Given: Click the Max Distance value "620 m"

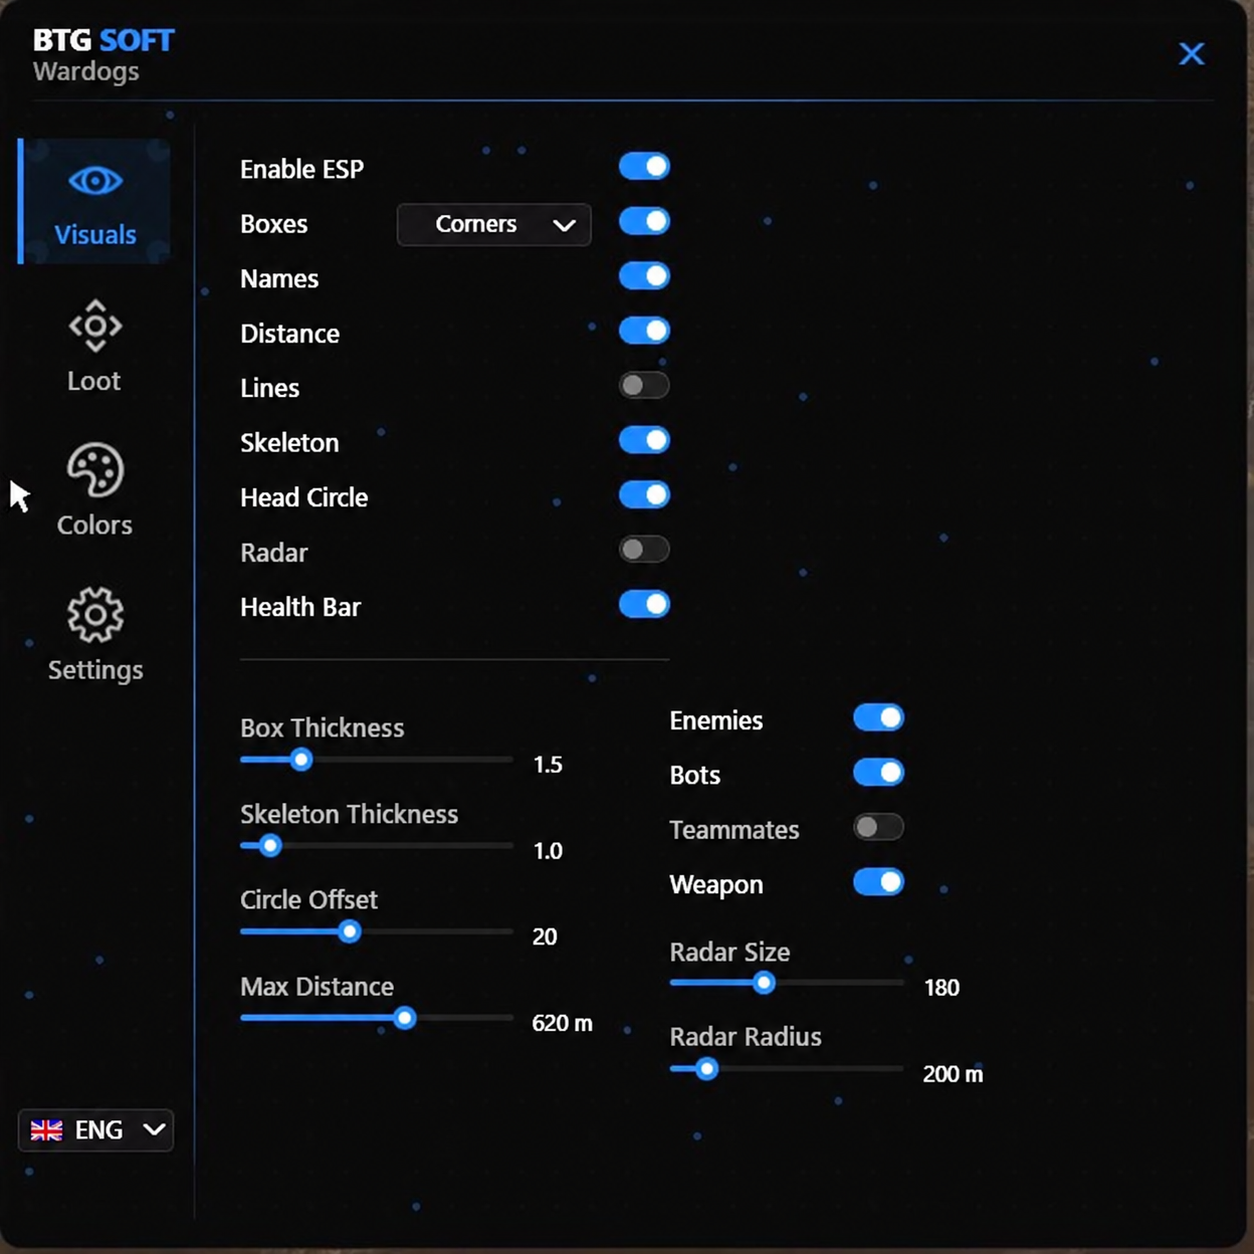Looking at the screenshot, I should (562, 1023).
